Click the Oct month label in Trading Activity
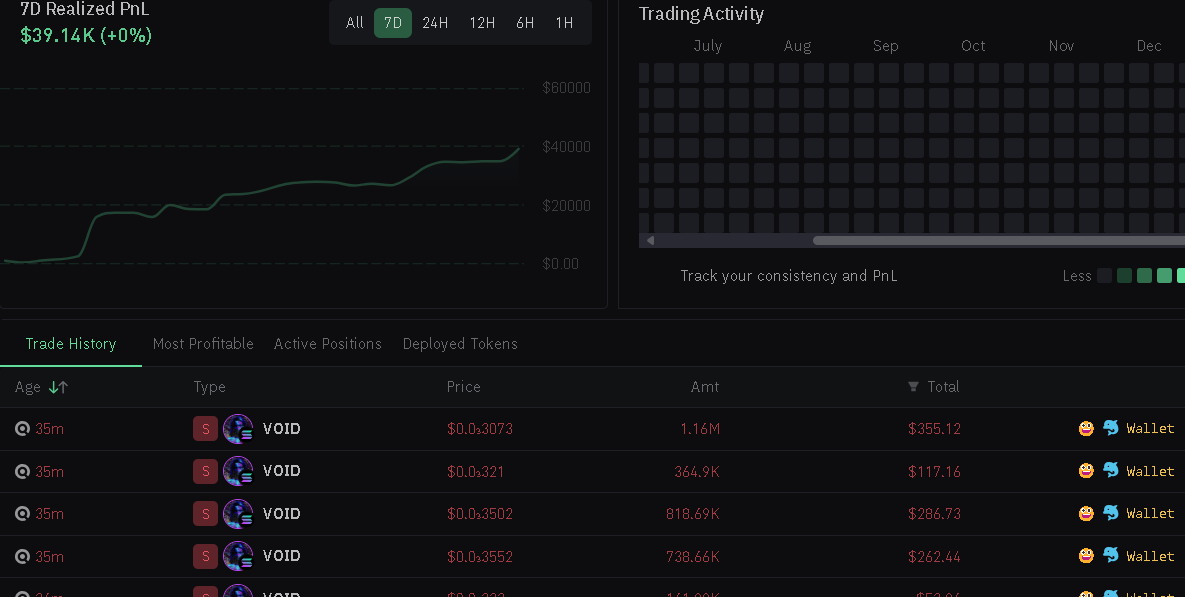Image resolution: width=1185 pixels, height=597 pixels. (x=973, y=46)
